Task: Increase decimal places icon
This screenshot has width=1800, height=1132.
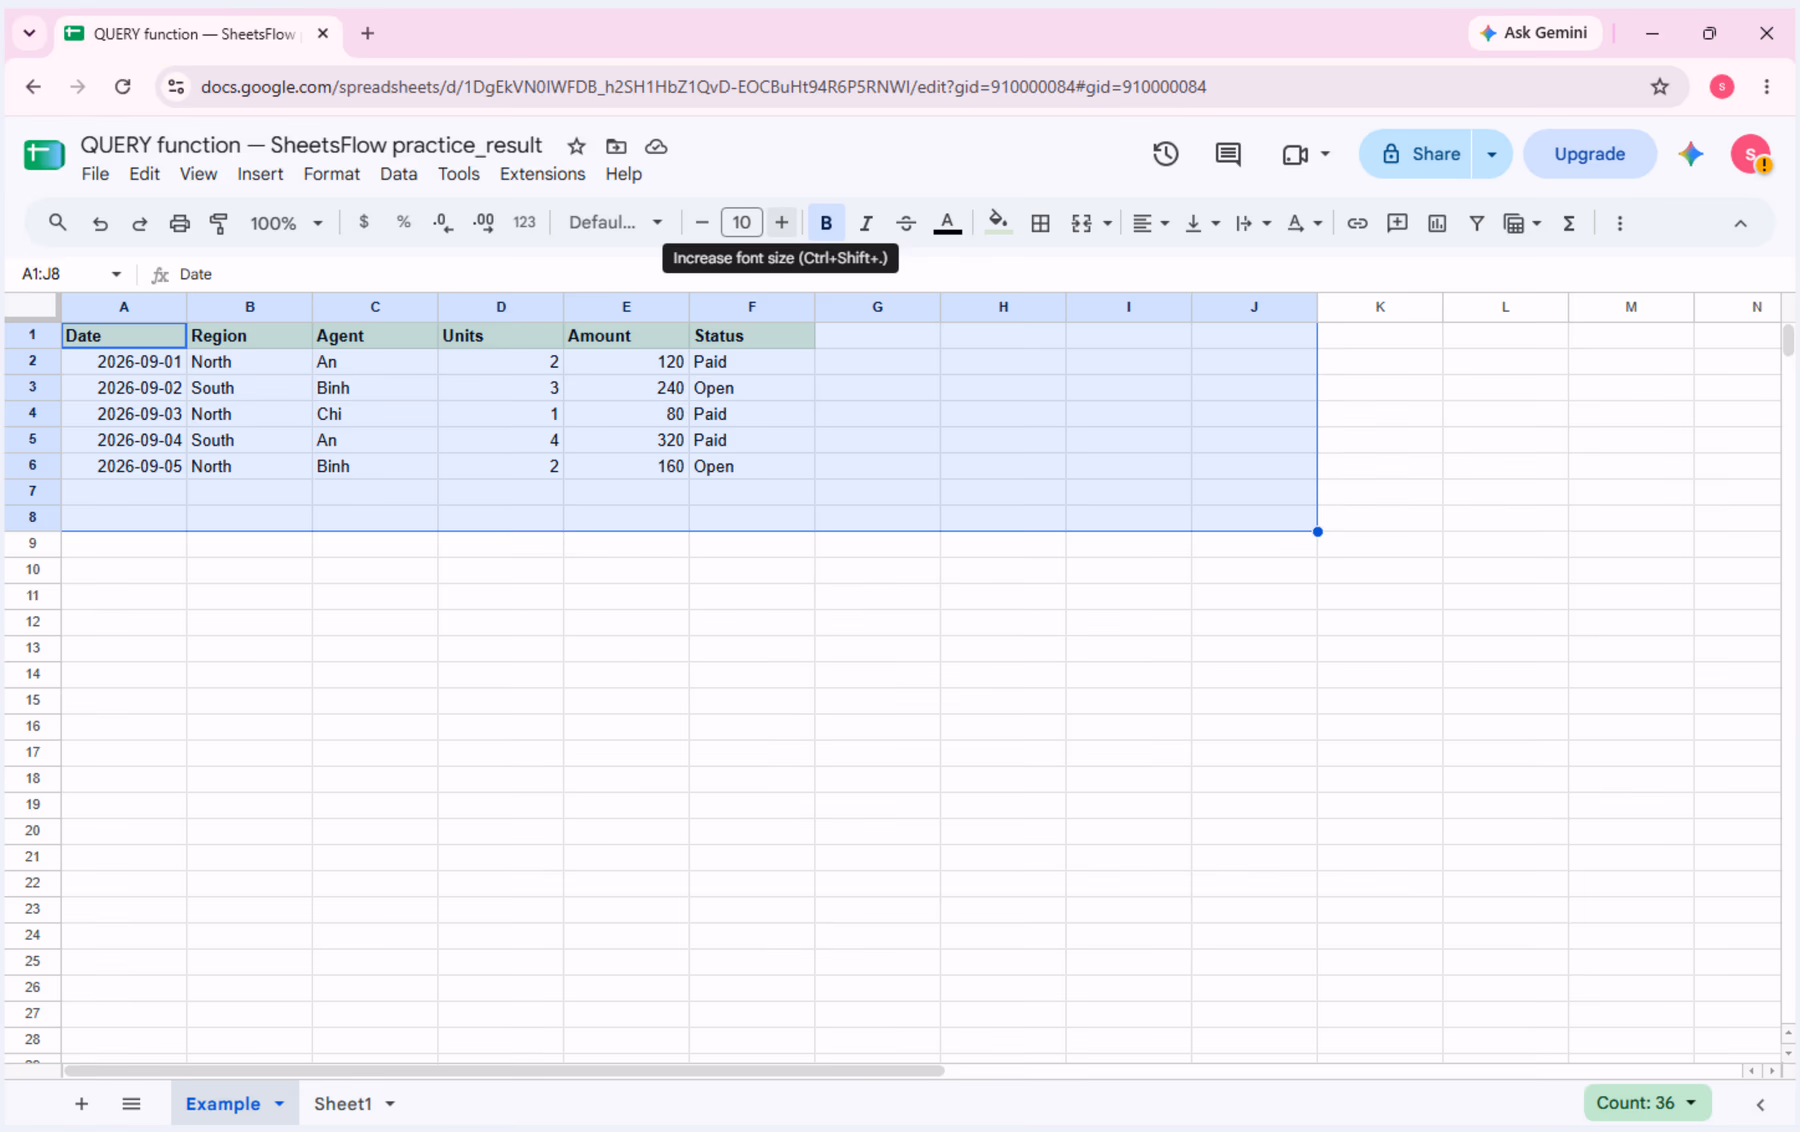Action: pyautogui.click(x=484, y=223)
